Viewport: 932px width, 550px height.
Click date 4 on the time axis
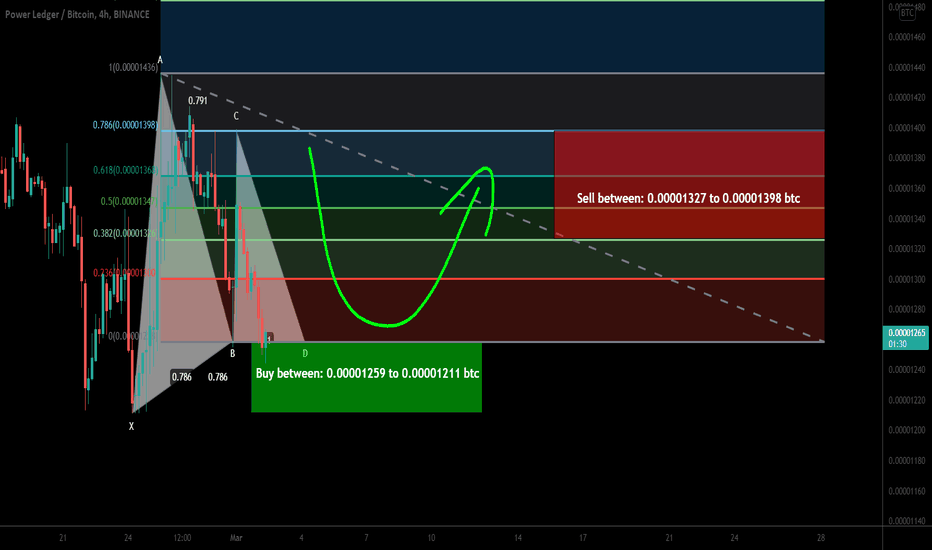(301, 538)
